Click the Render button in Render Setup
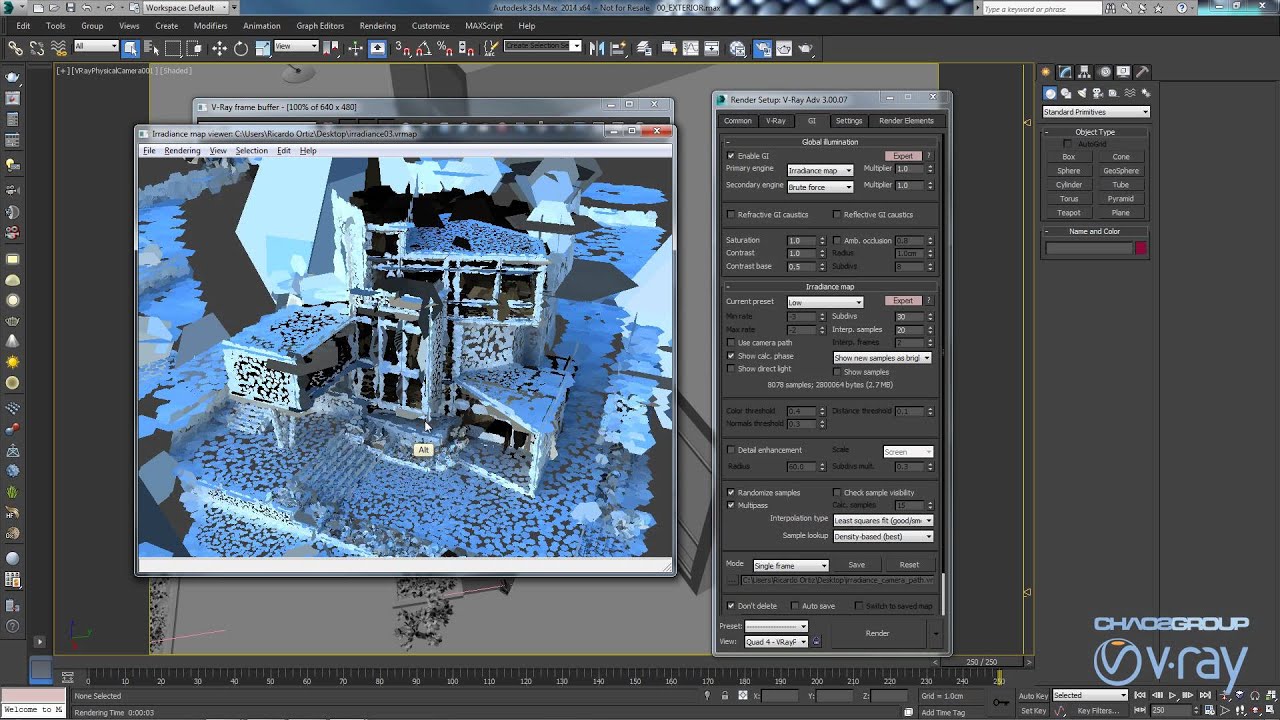 [877, 633]
